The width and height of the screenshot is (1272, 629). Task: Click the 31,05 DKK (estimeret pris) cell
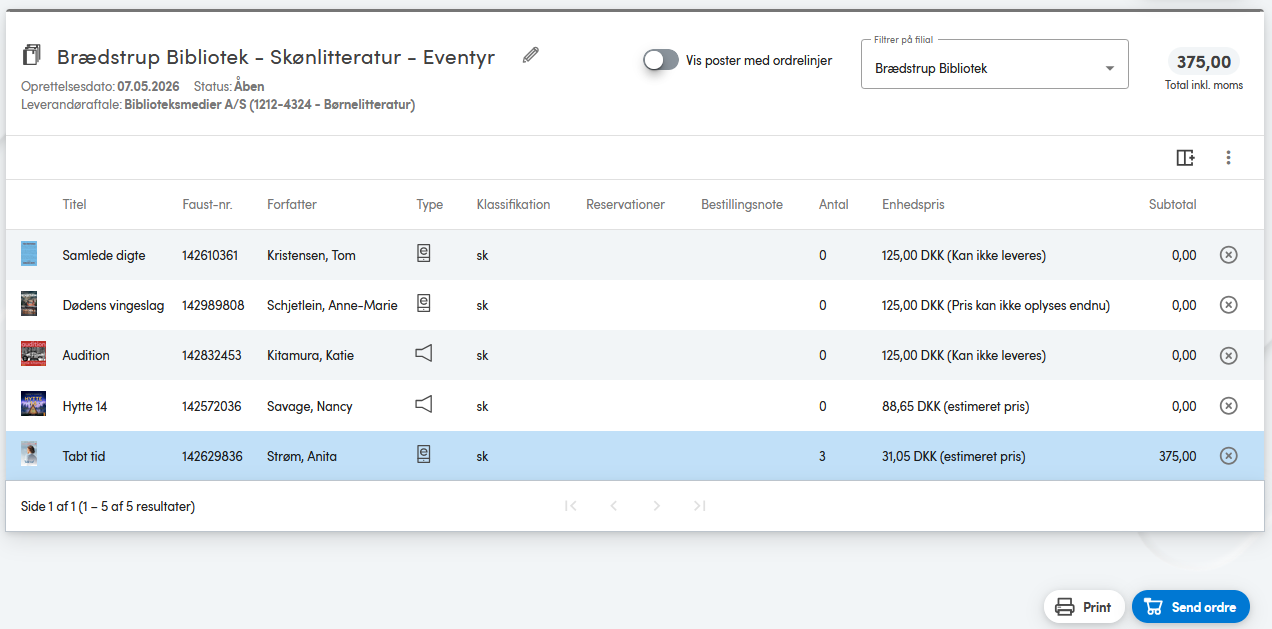[x=954, y=456]
